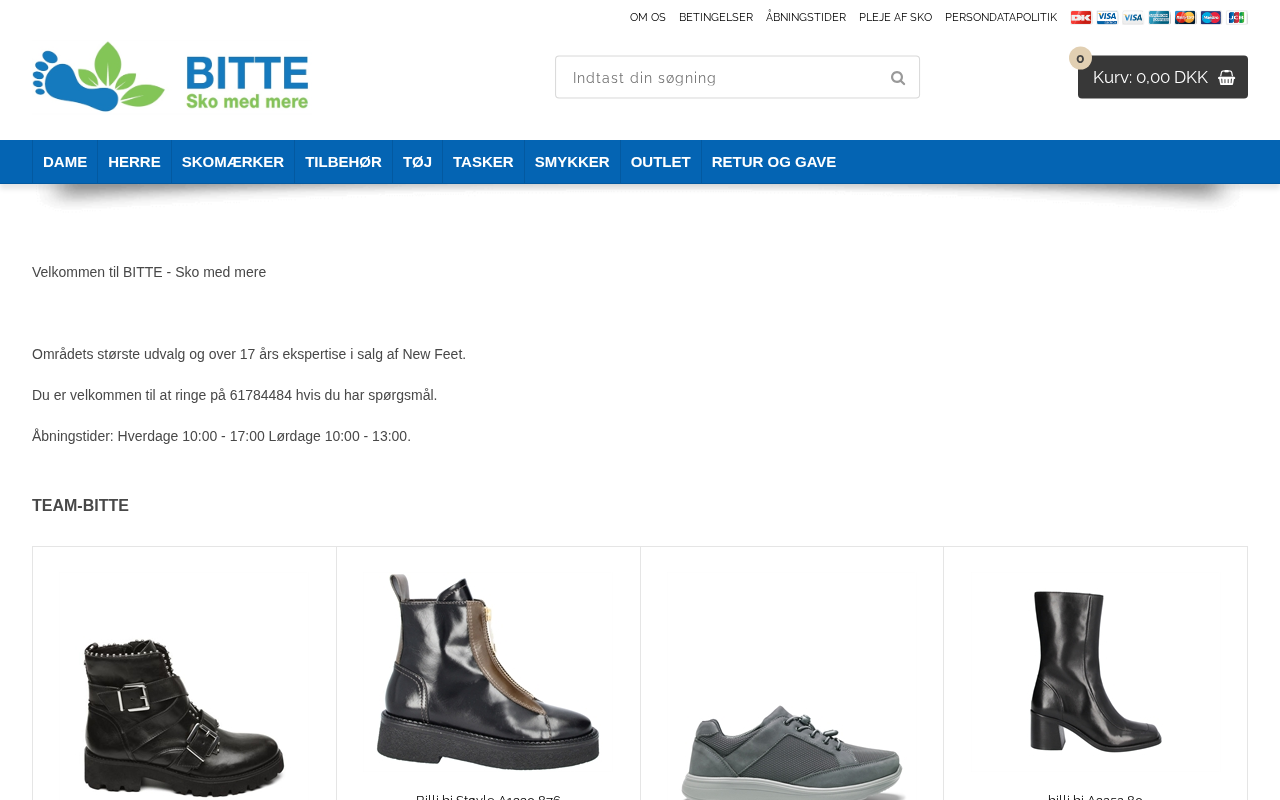This screenshot has width=1280, height=800.
Task: Click the Maestro payment card icon
Action: [1211, 17]
